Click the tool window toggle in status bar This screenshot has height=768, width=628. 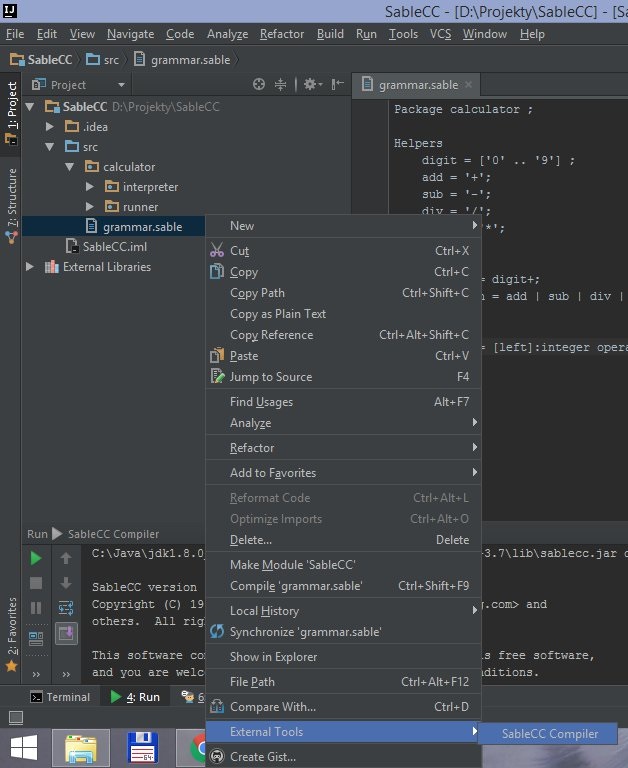pos(16,718)
